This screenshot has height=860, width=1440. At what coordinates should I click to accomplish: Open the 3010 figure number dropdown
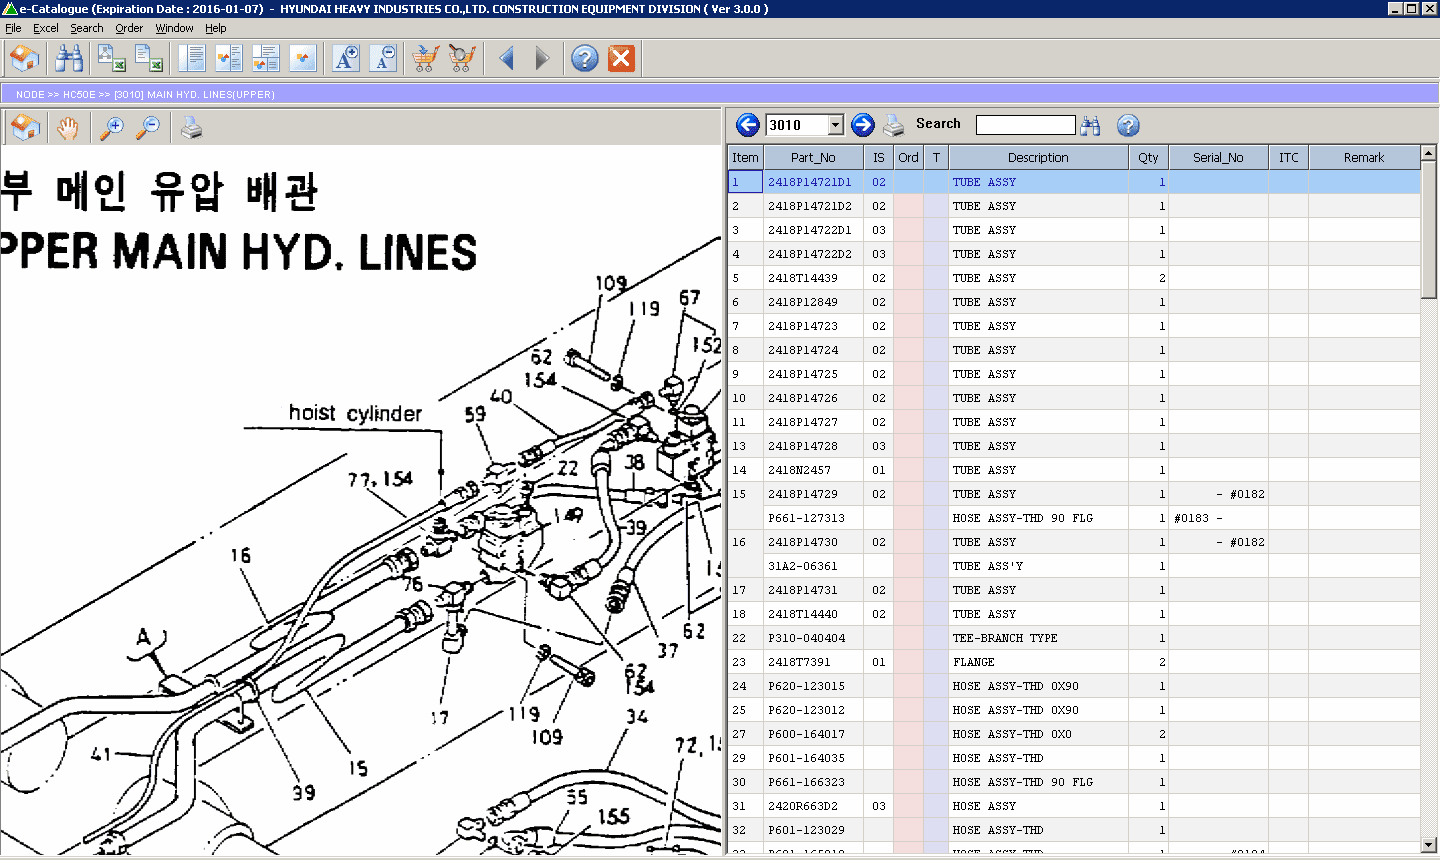[x=836, y=124]
